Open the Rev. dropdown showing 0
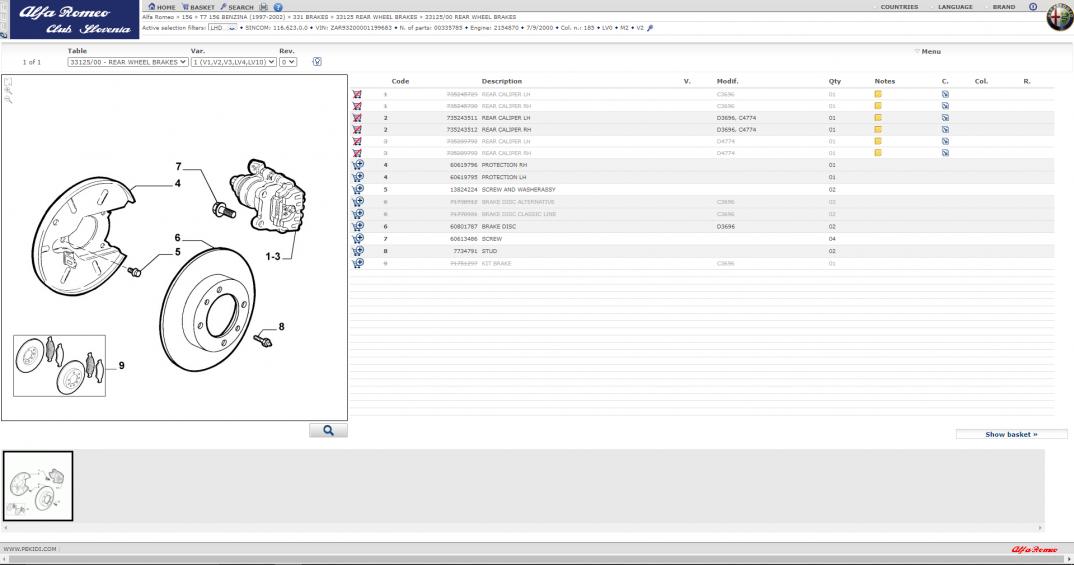Image resolution: width=1074 pixels, height=565 pixels. point(288,62)
